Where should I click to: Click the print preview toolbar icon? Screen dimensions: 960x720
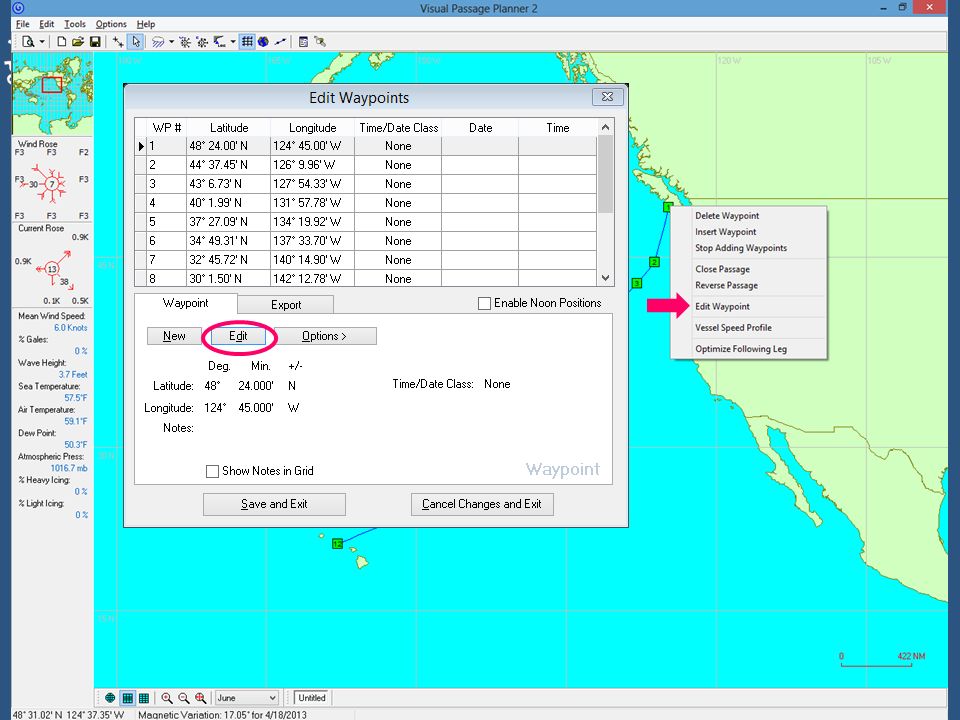(x=28, y=42)
